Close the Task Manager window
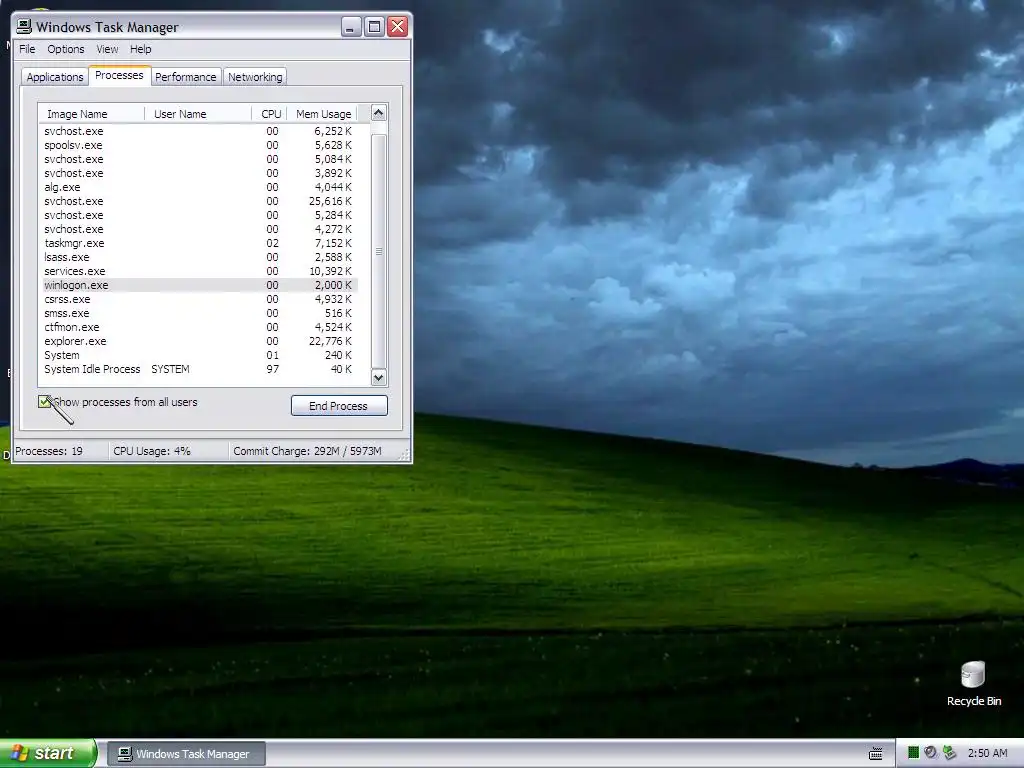The height and width of the screenshot is (768, 1024). coord(398,27)
